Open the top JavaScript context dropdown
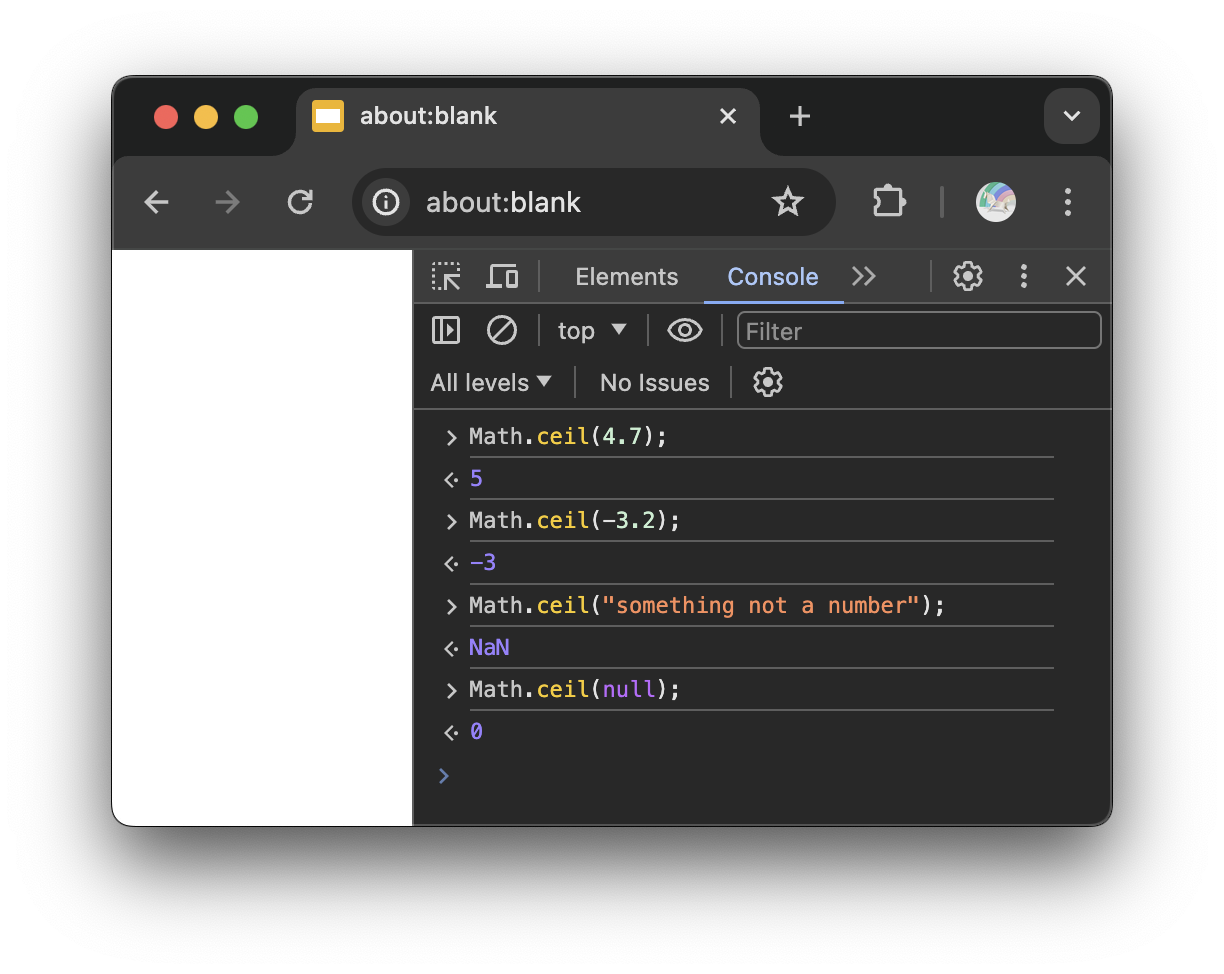Viewport: 1224px width, 974px height. 592,330
